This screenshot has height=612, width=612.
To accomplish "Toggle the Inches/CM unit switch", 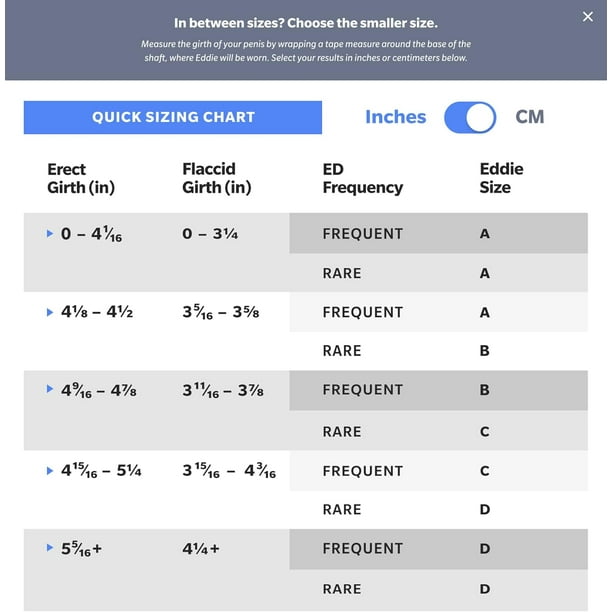I will click(470, 117).
